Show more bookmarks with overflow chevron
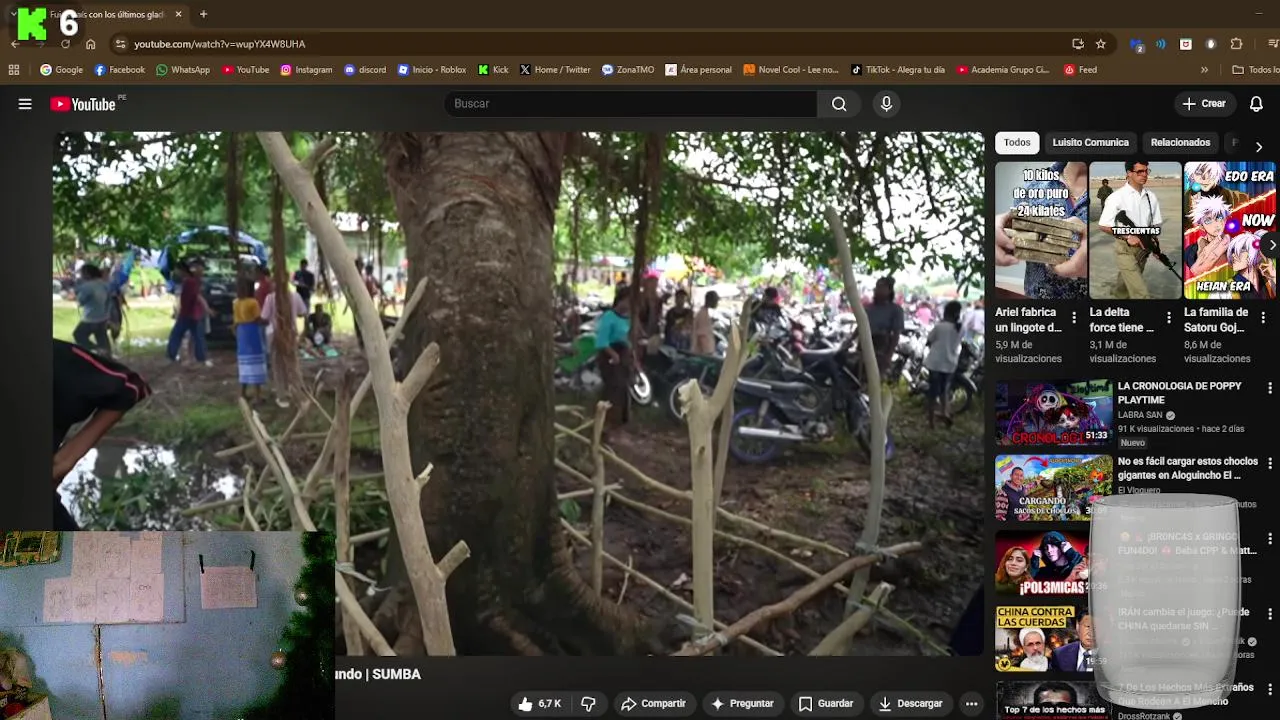The image size is (1280, 720). click(x=1204, y=70)
